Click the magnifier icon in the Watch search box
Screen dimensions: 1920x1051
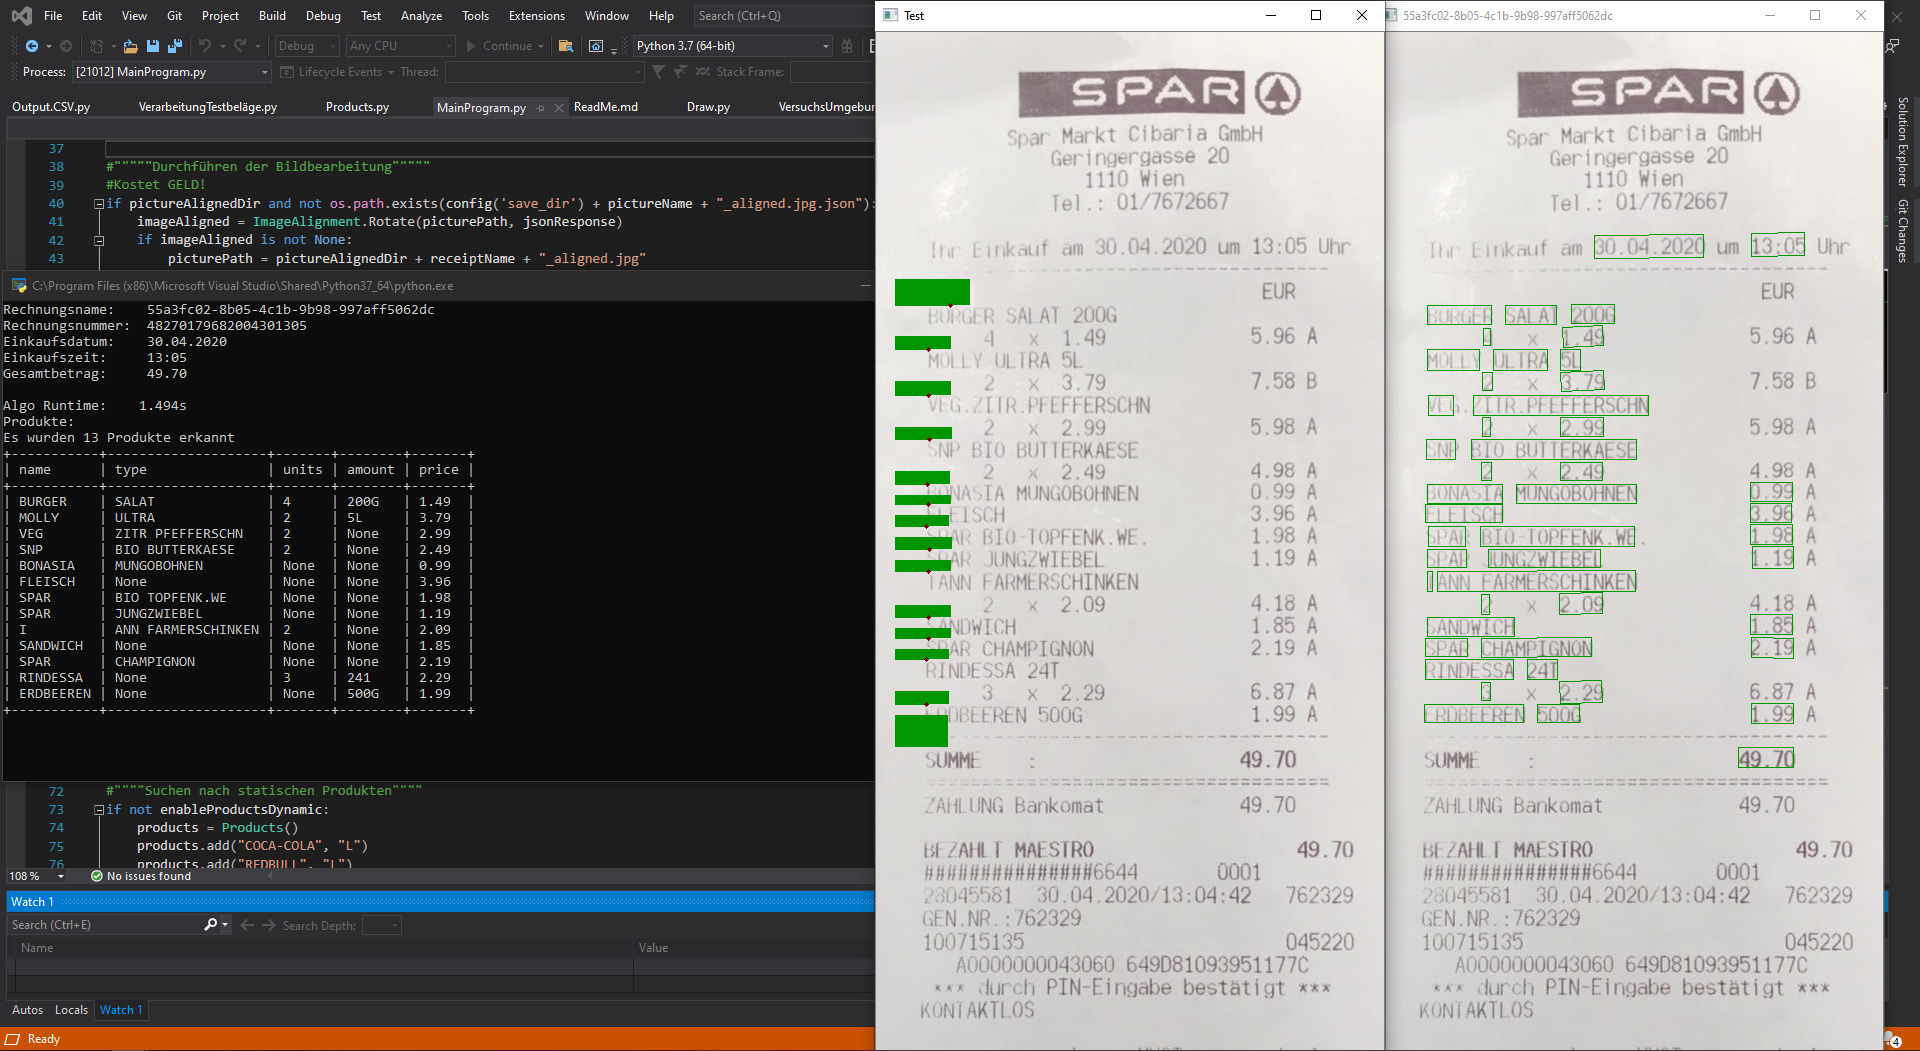[210, 925]
